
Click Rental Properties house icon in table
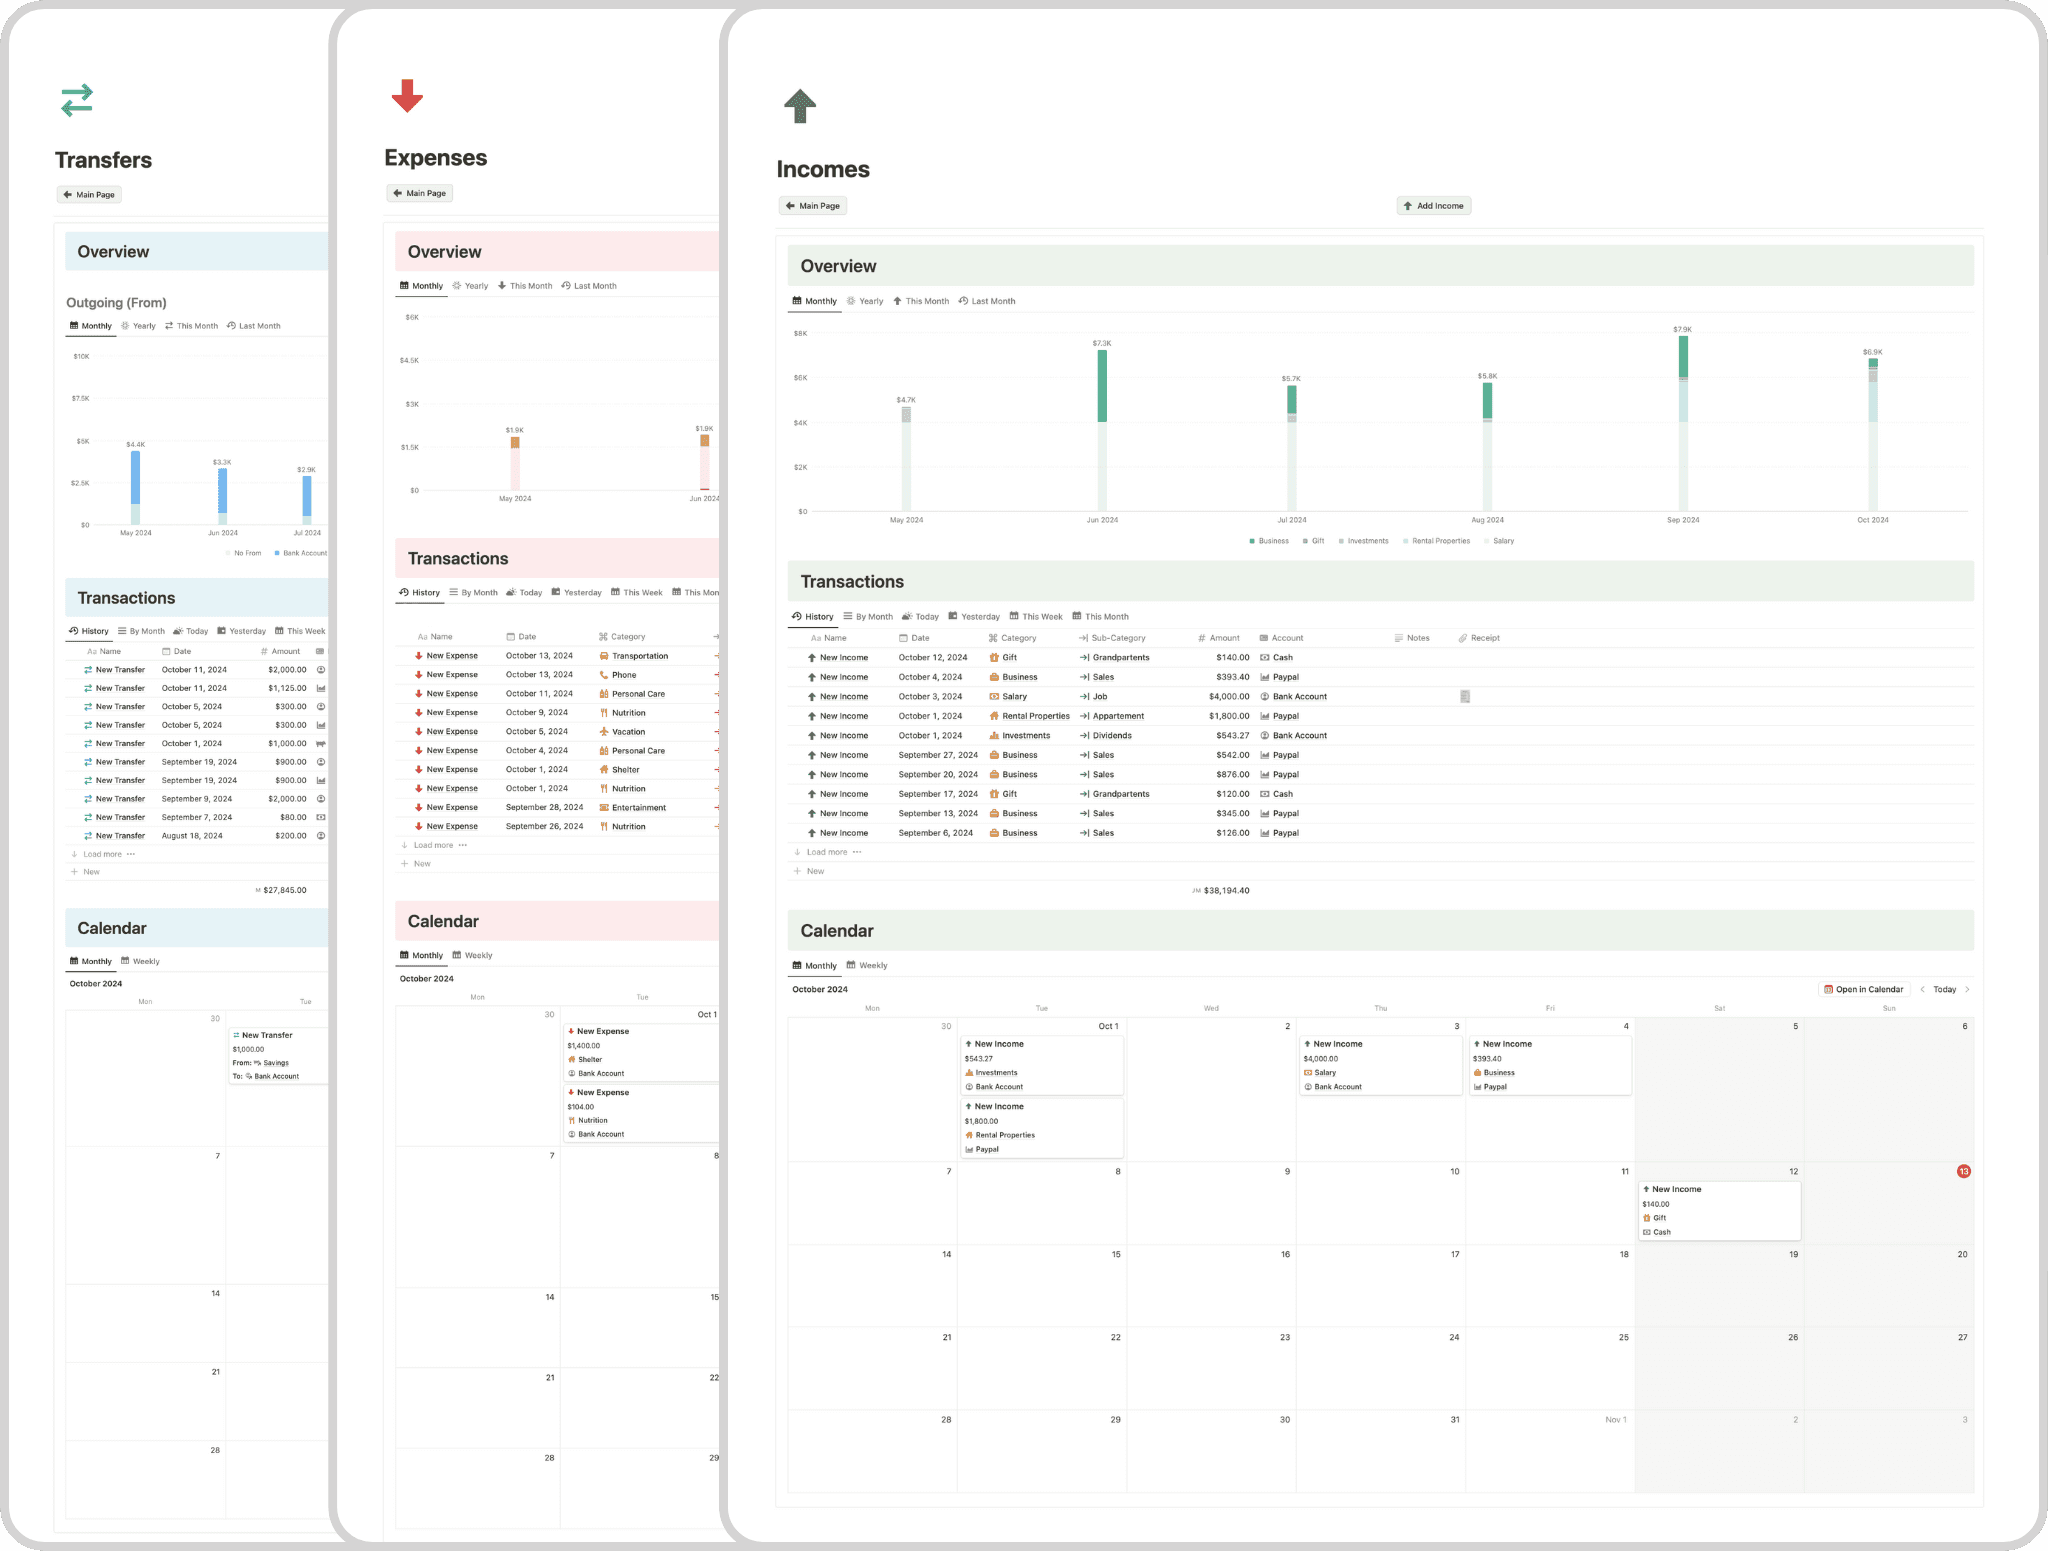pos(994,716)
